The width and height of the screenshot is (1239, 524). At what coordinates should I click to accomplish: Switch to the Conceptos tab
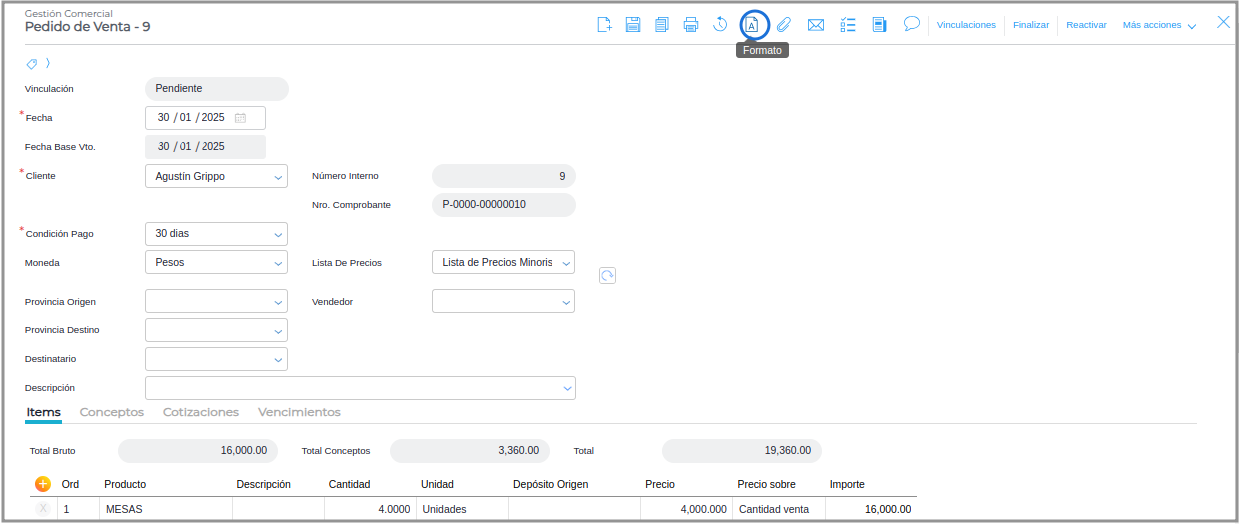[112, 412]
